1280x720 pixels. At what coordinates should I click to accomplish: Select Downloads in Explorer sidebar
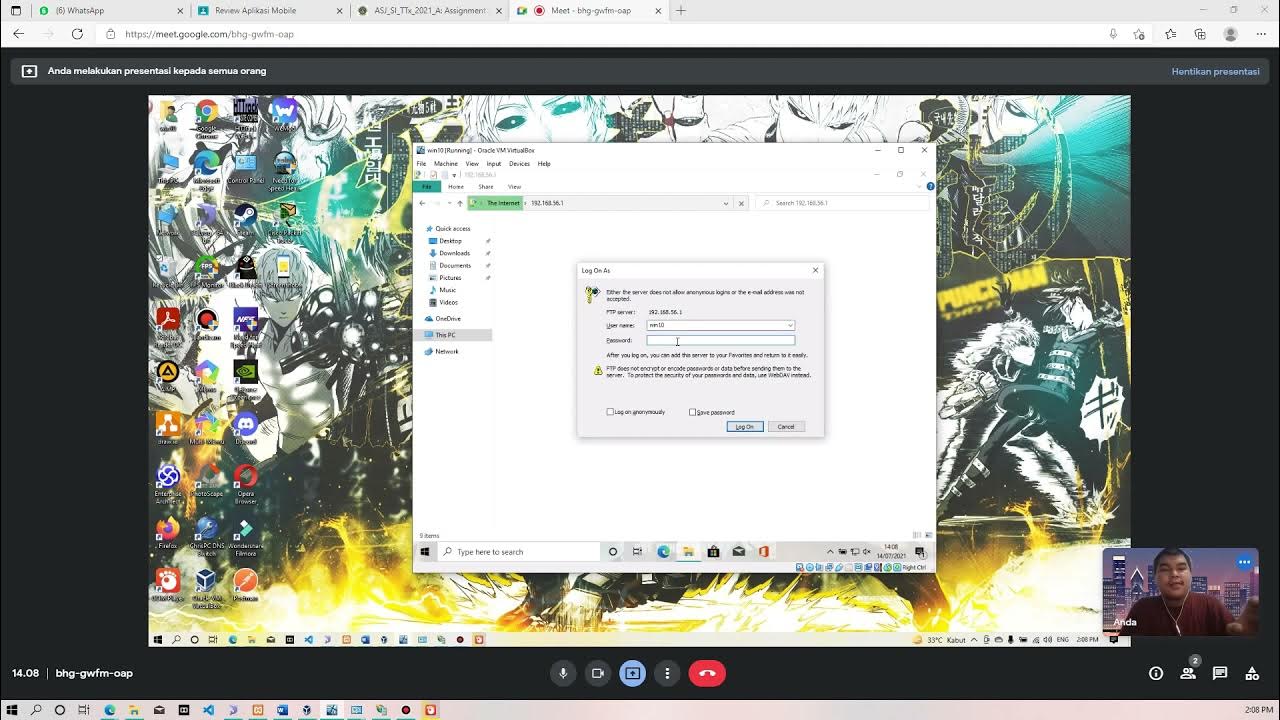tap(454, 253)
